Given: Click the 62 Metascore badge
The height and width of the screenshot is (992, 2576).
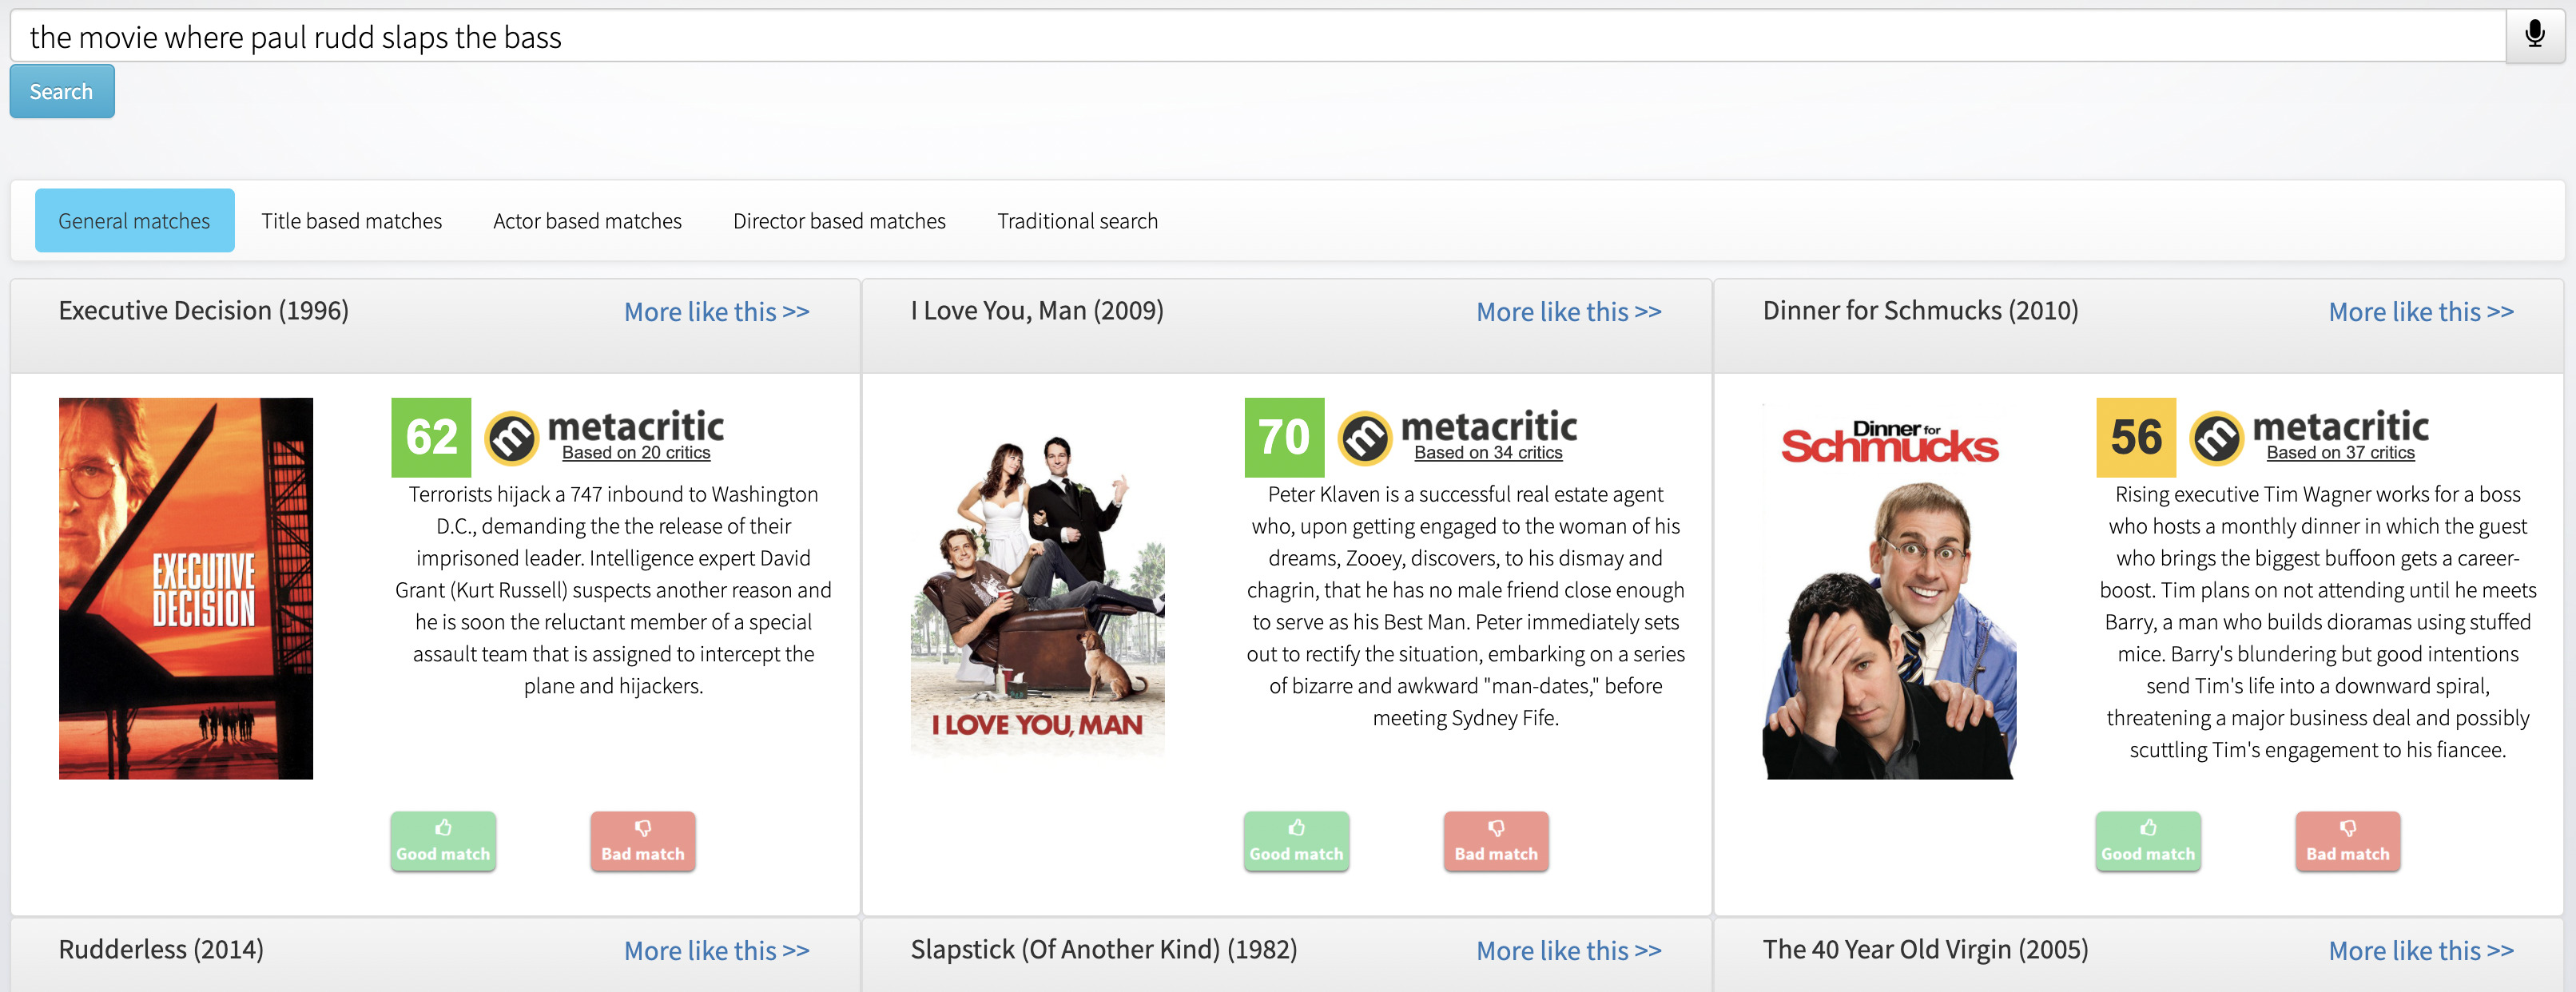Looking at the screenshot, I should tap(431, 437).
